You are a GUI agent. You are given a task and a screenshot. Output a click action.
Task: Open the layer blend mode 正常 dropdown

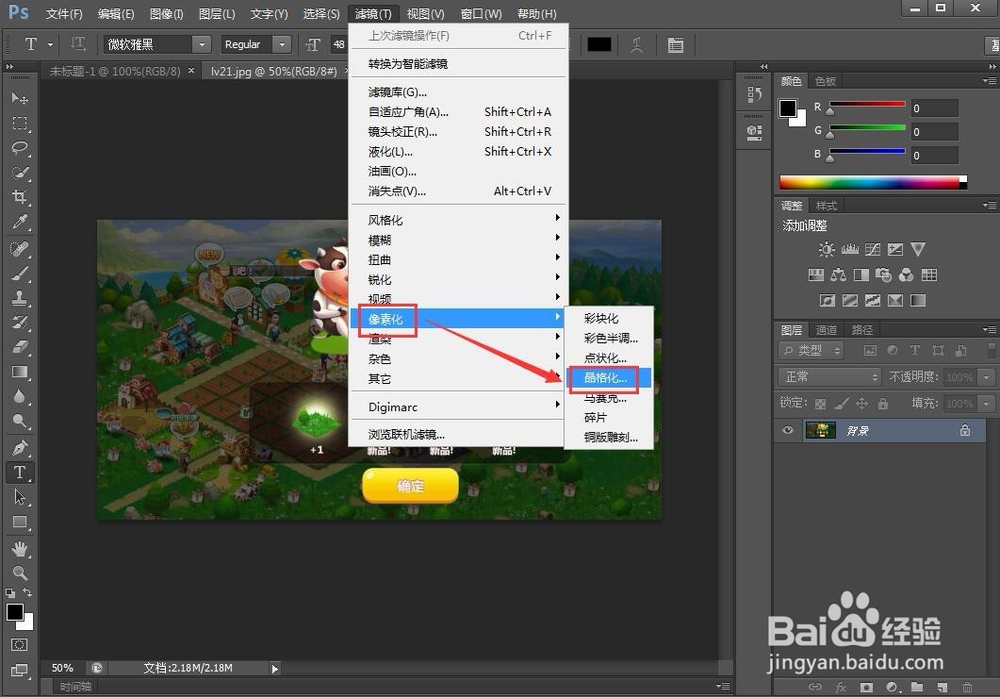click(828, 377)
